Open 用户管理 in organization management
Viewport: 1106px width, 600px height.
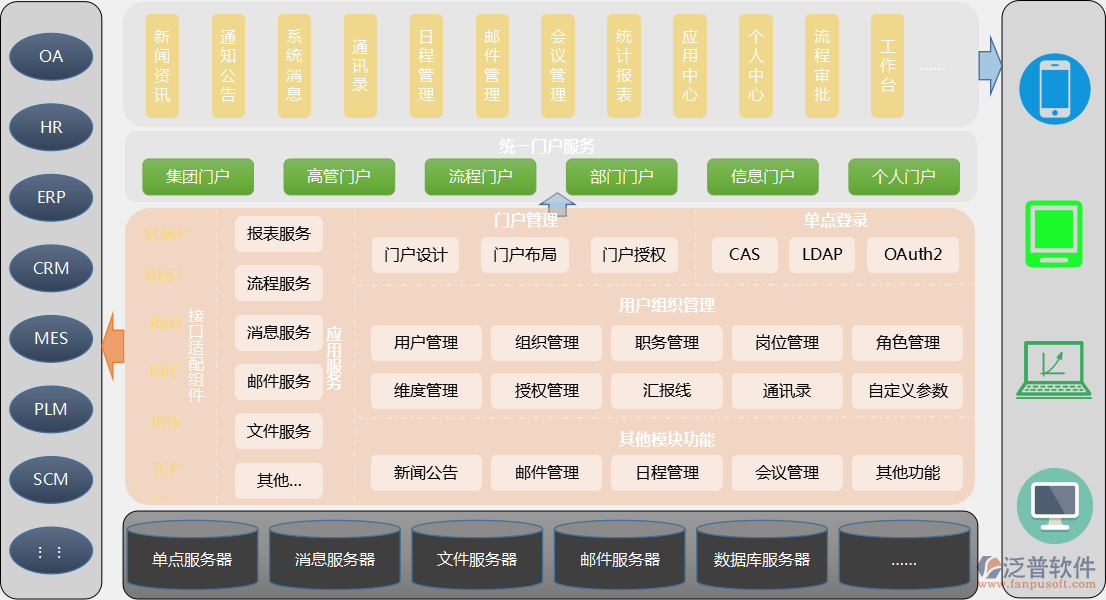[425, 343]
